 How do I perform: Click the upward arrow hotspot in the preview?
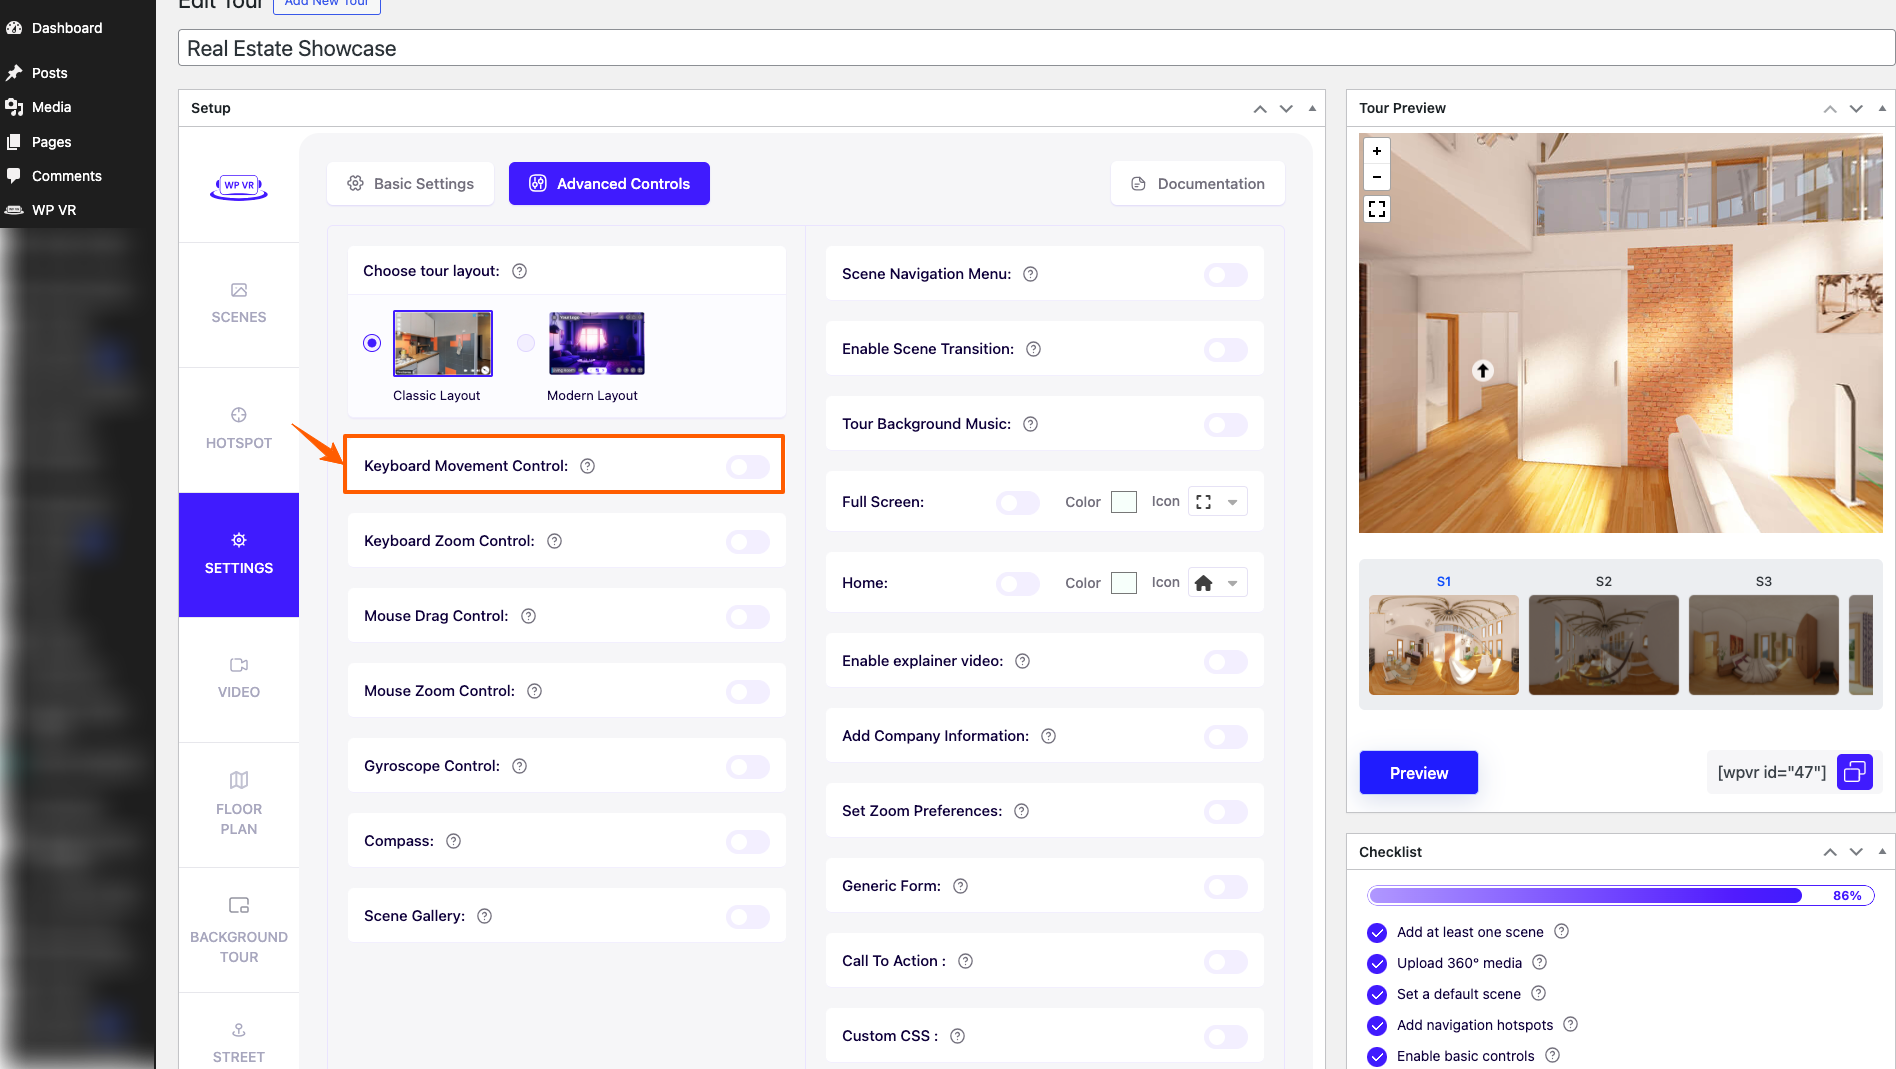click(1483, 371)
